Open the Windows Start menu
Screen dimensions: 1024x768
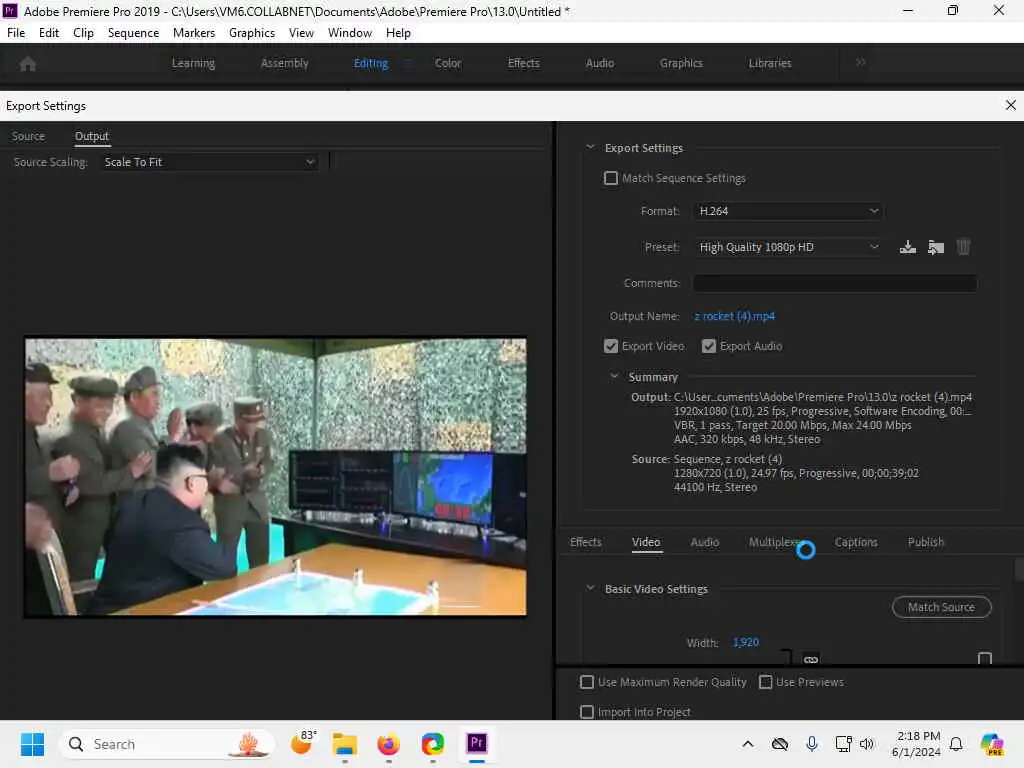pos(32,744)
